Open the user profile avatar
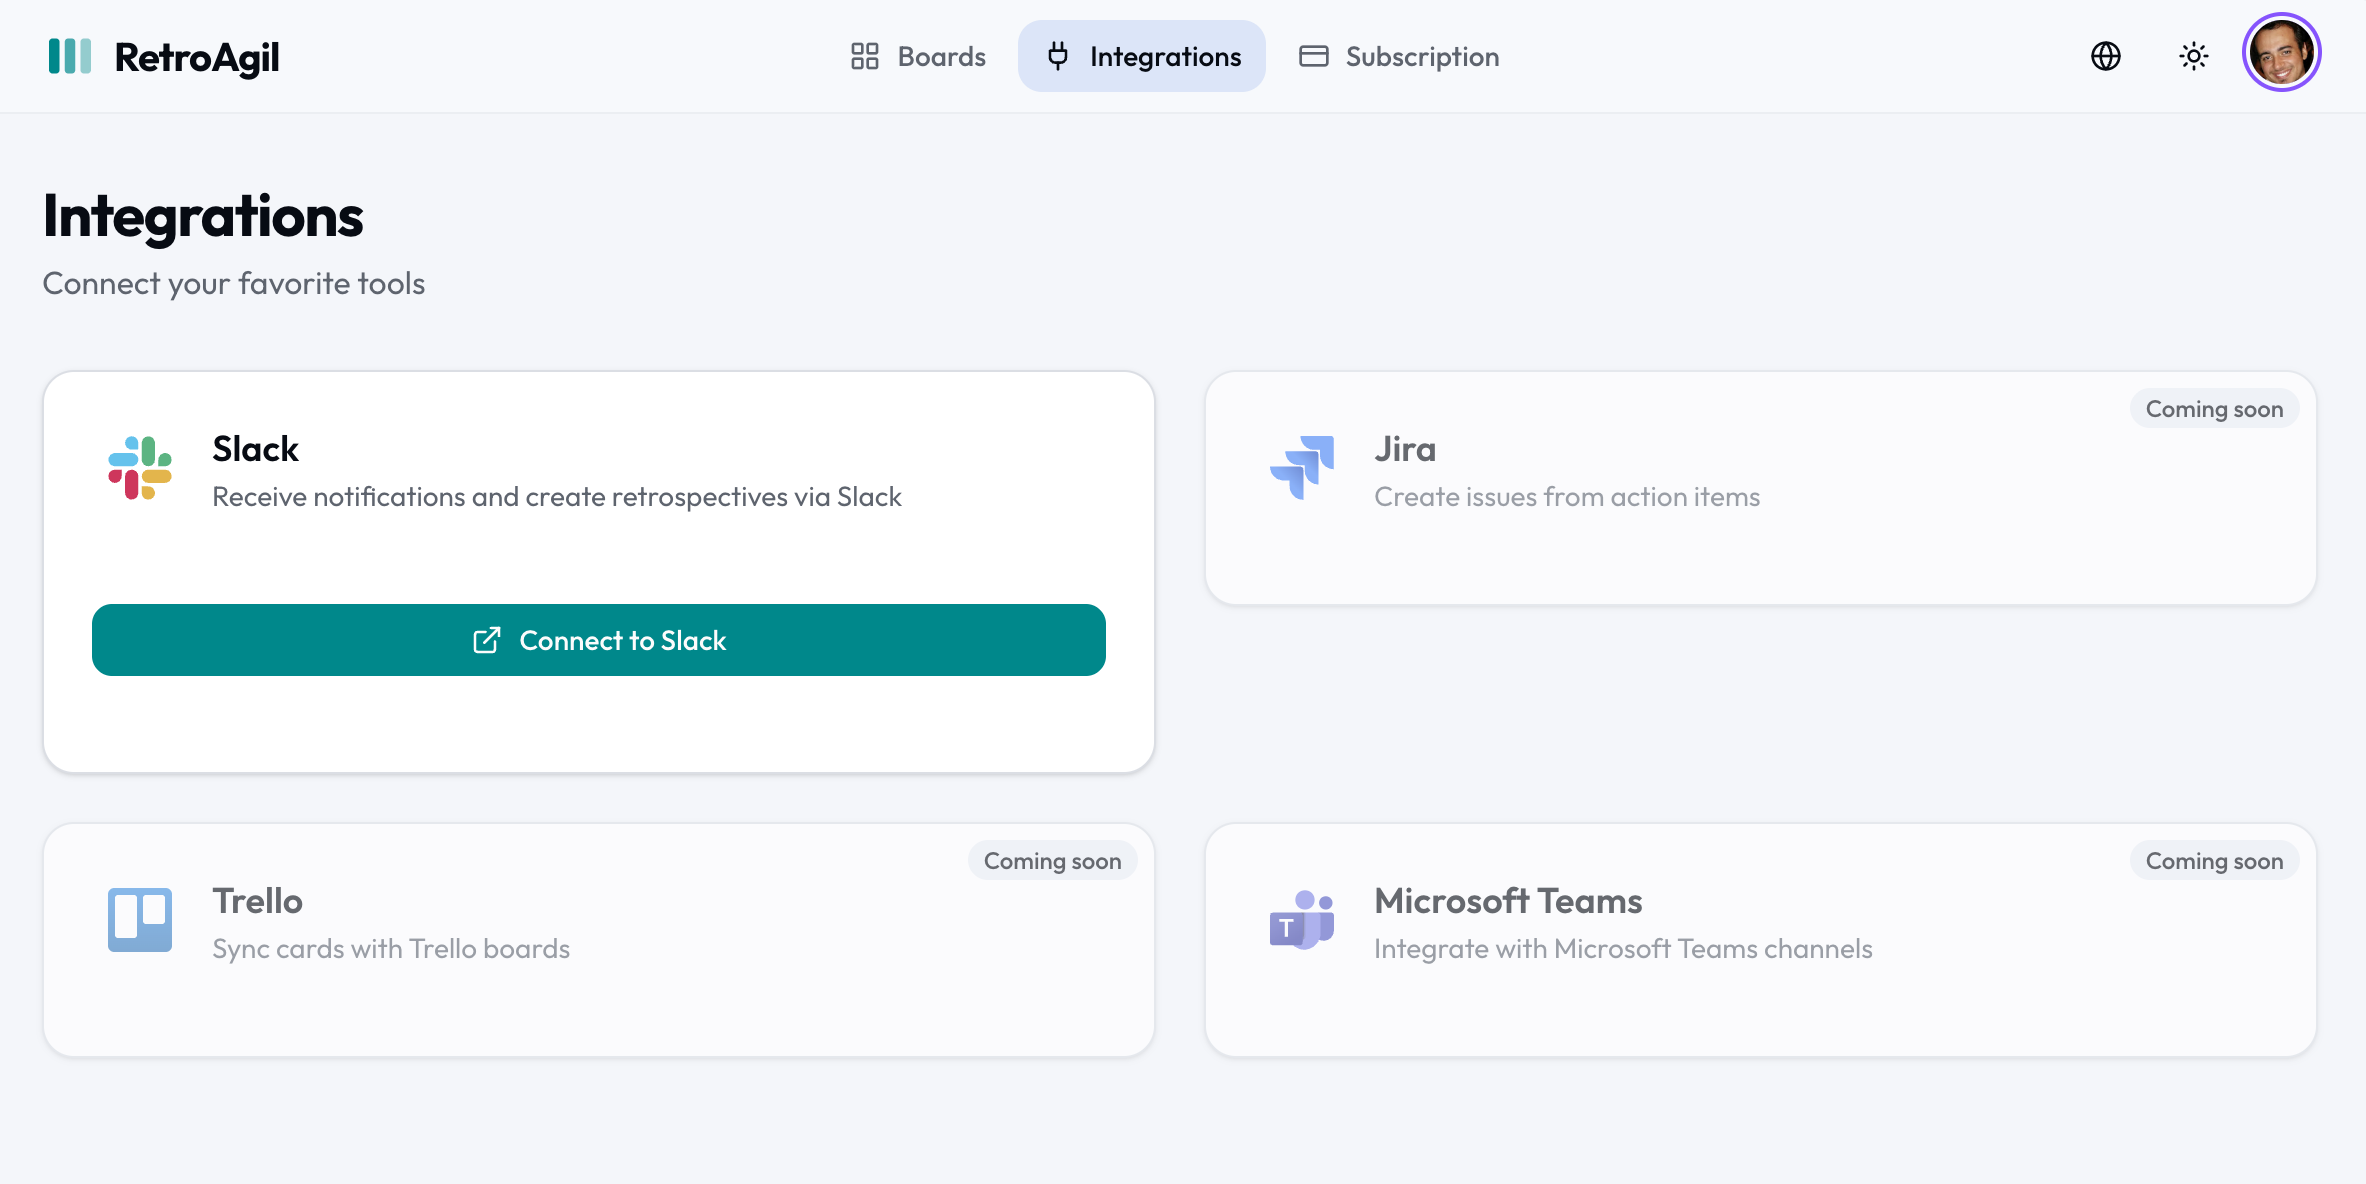The width and height of the screenshot is (2366, 1184). 2281,53
